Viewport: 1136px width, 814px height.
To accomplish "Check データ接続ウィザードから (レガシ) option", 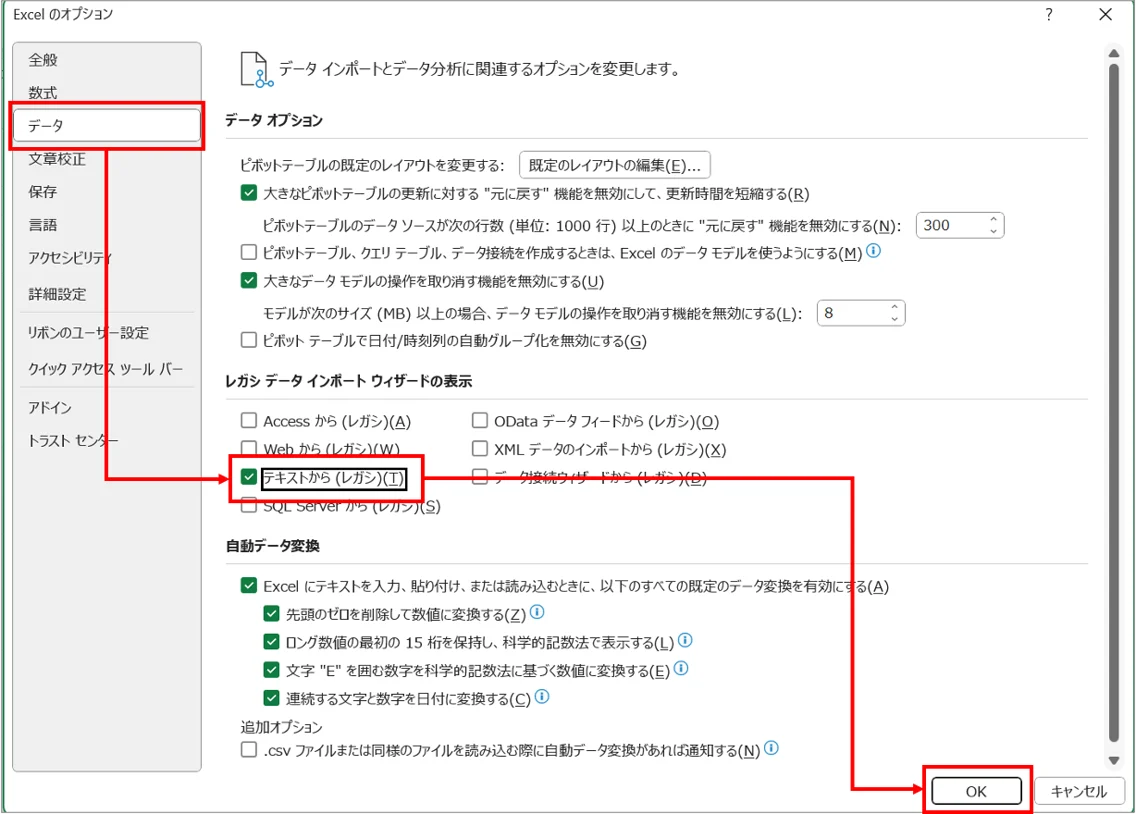I will click(x=480, y=477).
